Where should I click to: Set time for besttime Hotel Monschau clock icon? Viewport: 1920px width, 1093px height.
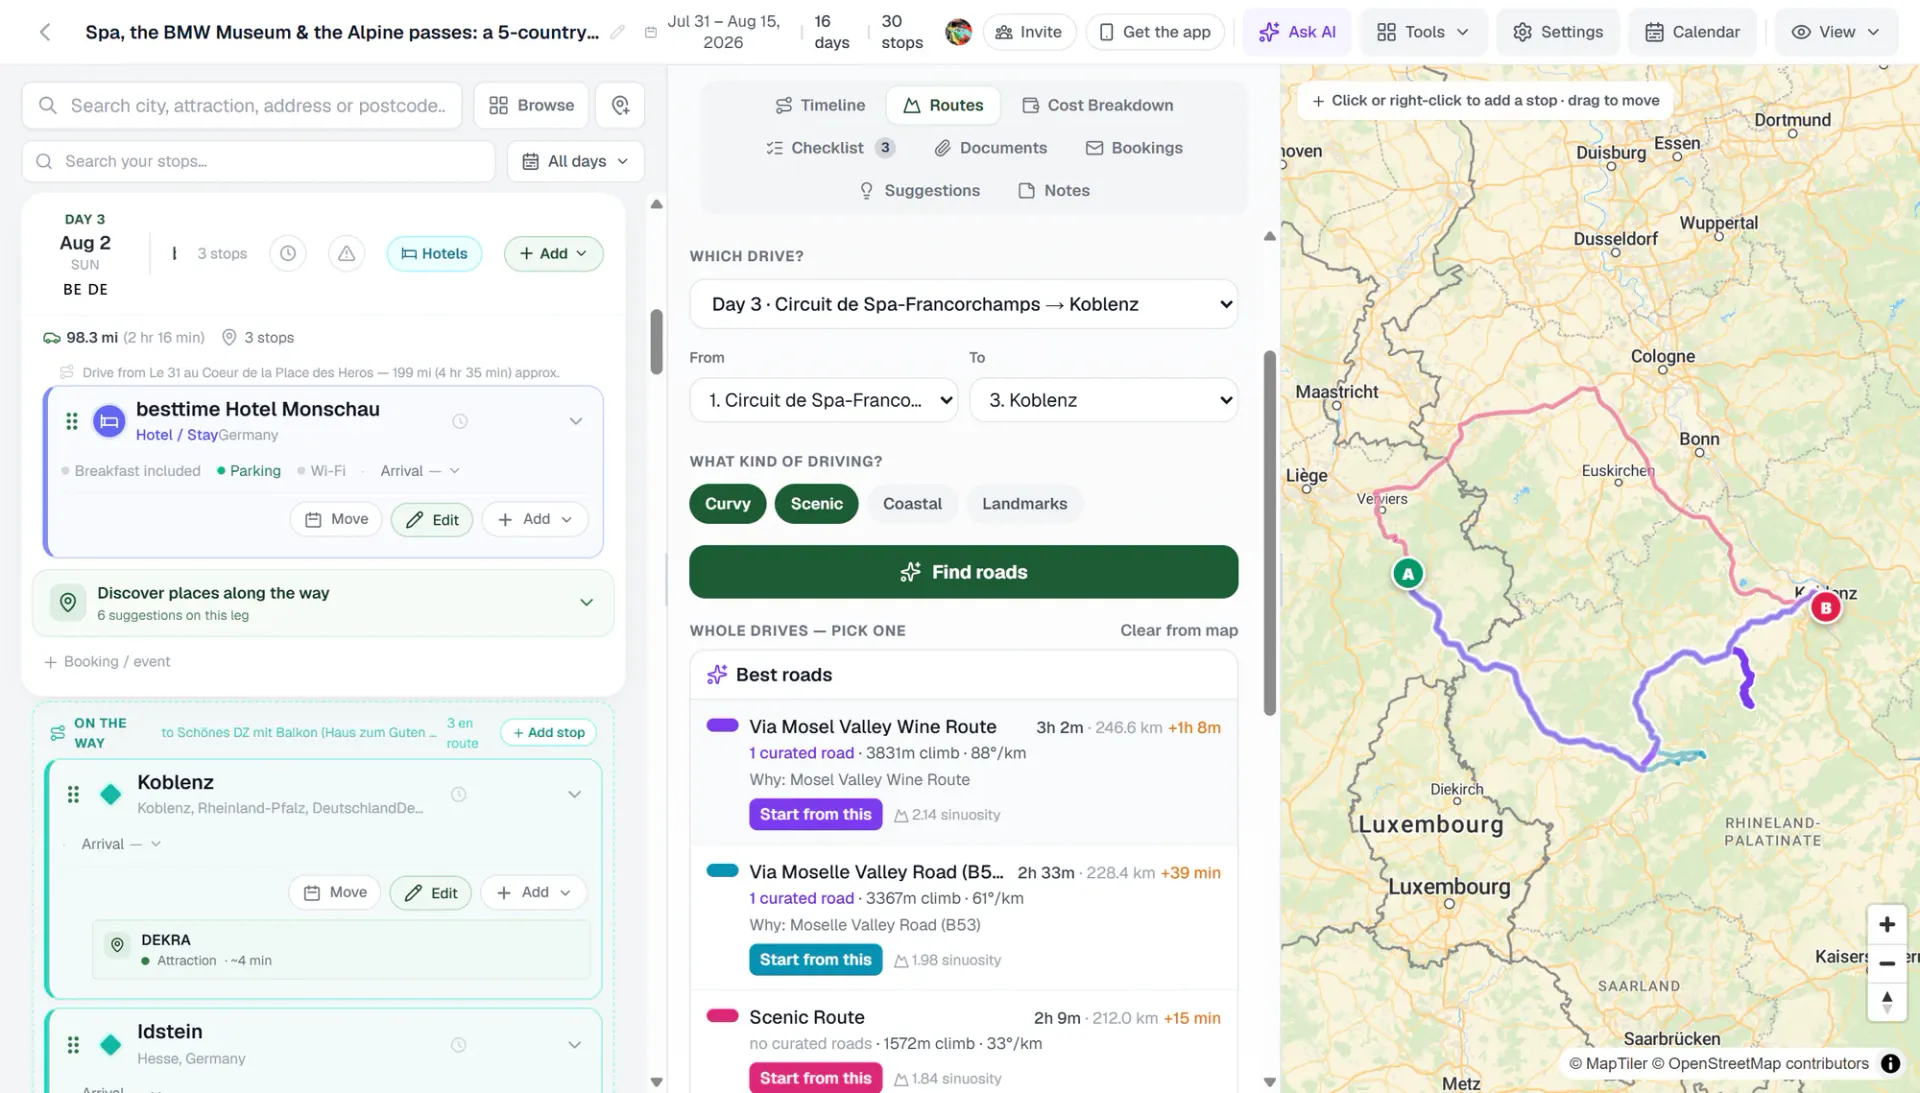pos(460,421)
